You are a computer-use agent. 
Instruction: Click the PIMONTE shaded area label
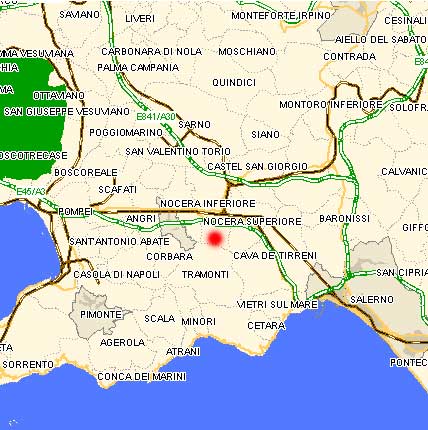[101, 314]
